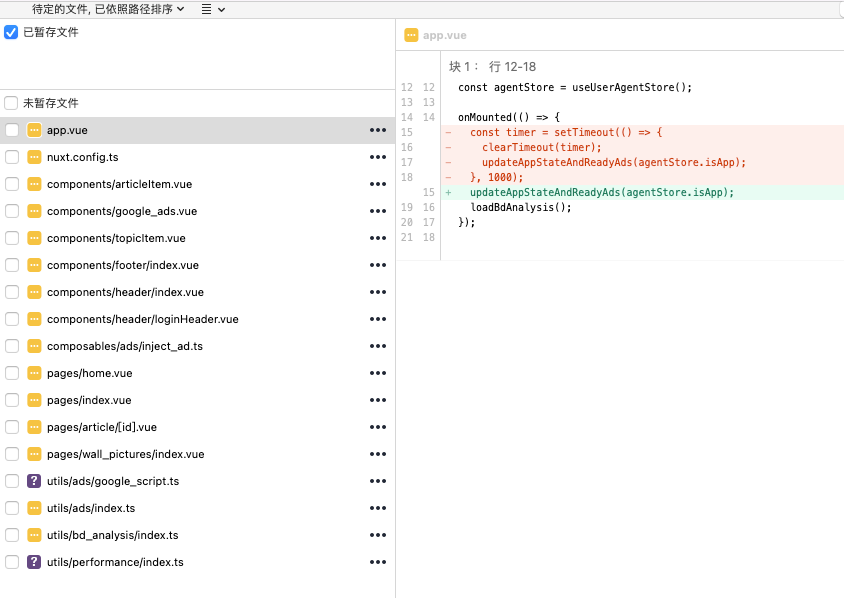844x598 pixels.
Task: Open the more-options menu for utils/ads/google_script.ts
Action: (378, 481)
